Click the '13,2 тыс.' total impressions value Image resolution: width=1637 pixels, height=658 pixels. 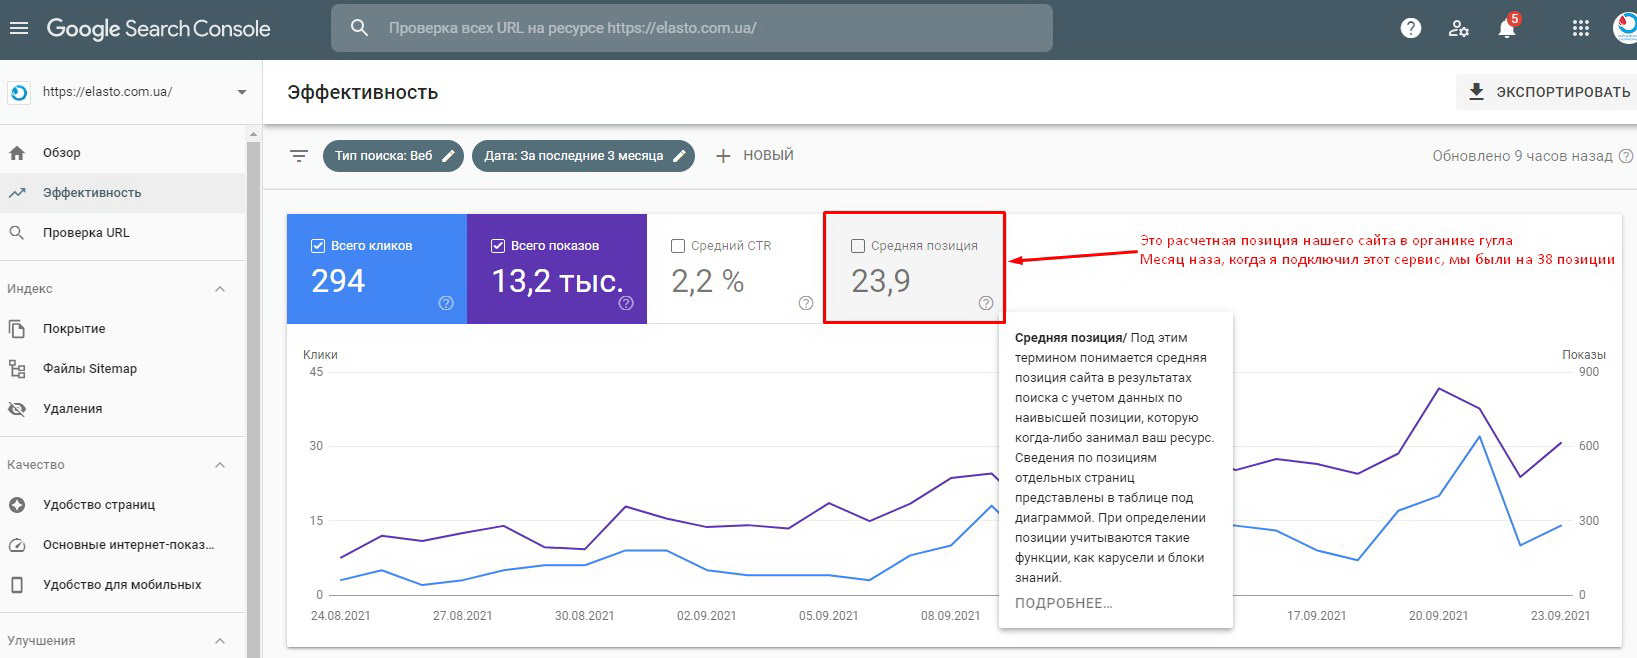[557, 282]
